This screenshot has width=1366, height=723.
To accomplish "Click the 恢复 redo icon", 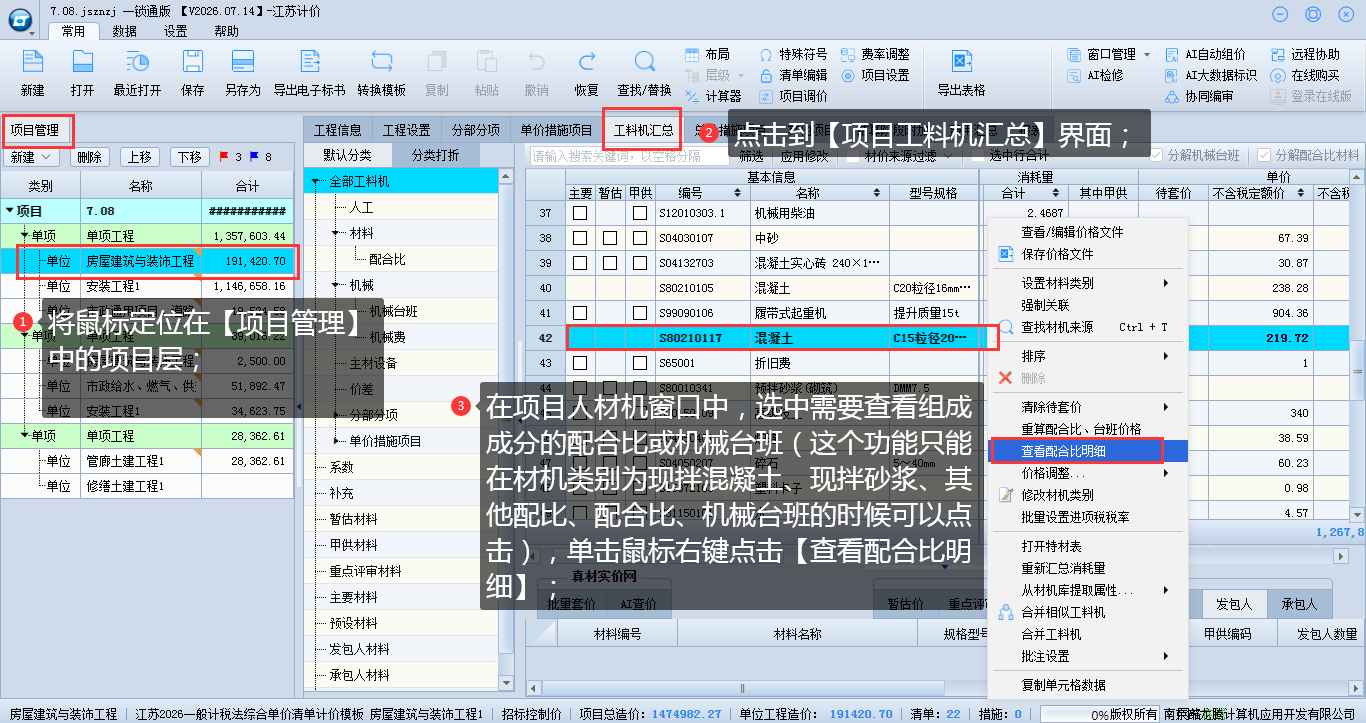I will [586, 61].
